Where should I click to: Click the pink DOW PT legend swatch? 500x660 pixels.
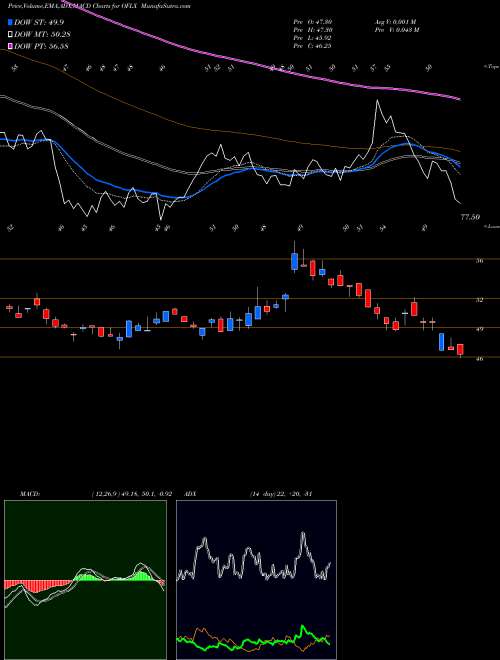(x=10, y=46)
